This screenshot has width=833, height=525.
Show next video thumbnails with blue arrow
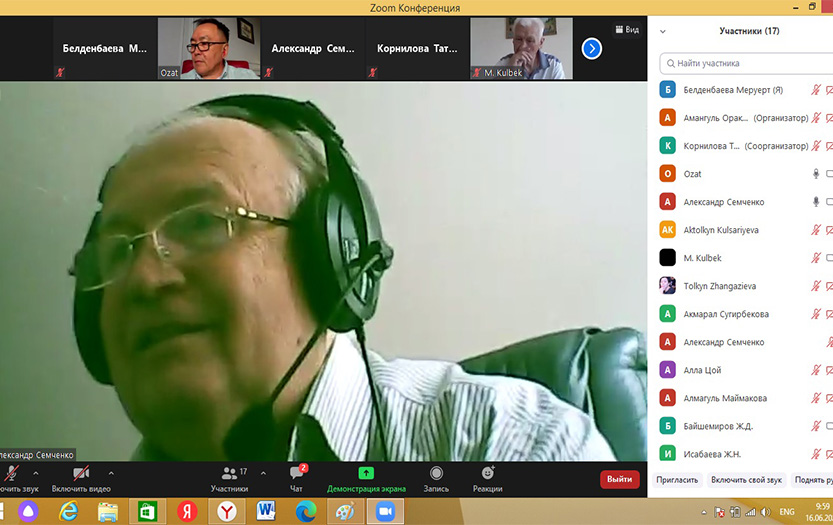591,48
